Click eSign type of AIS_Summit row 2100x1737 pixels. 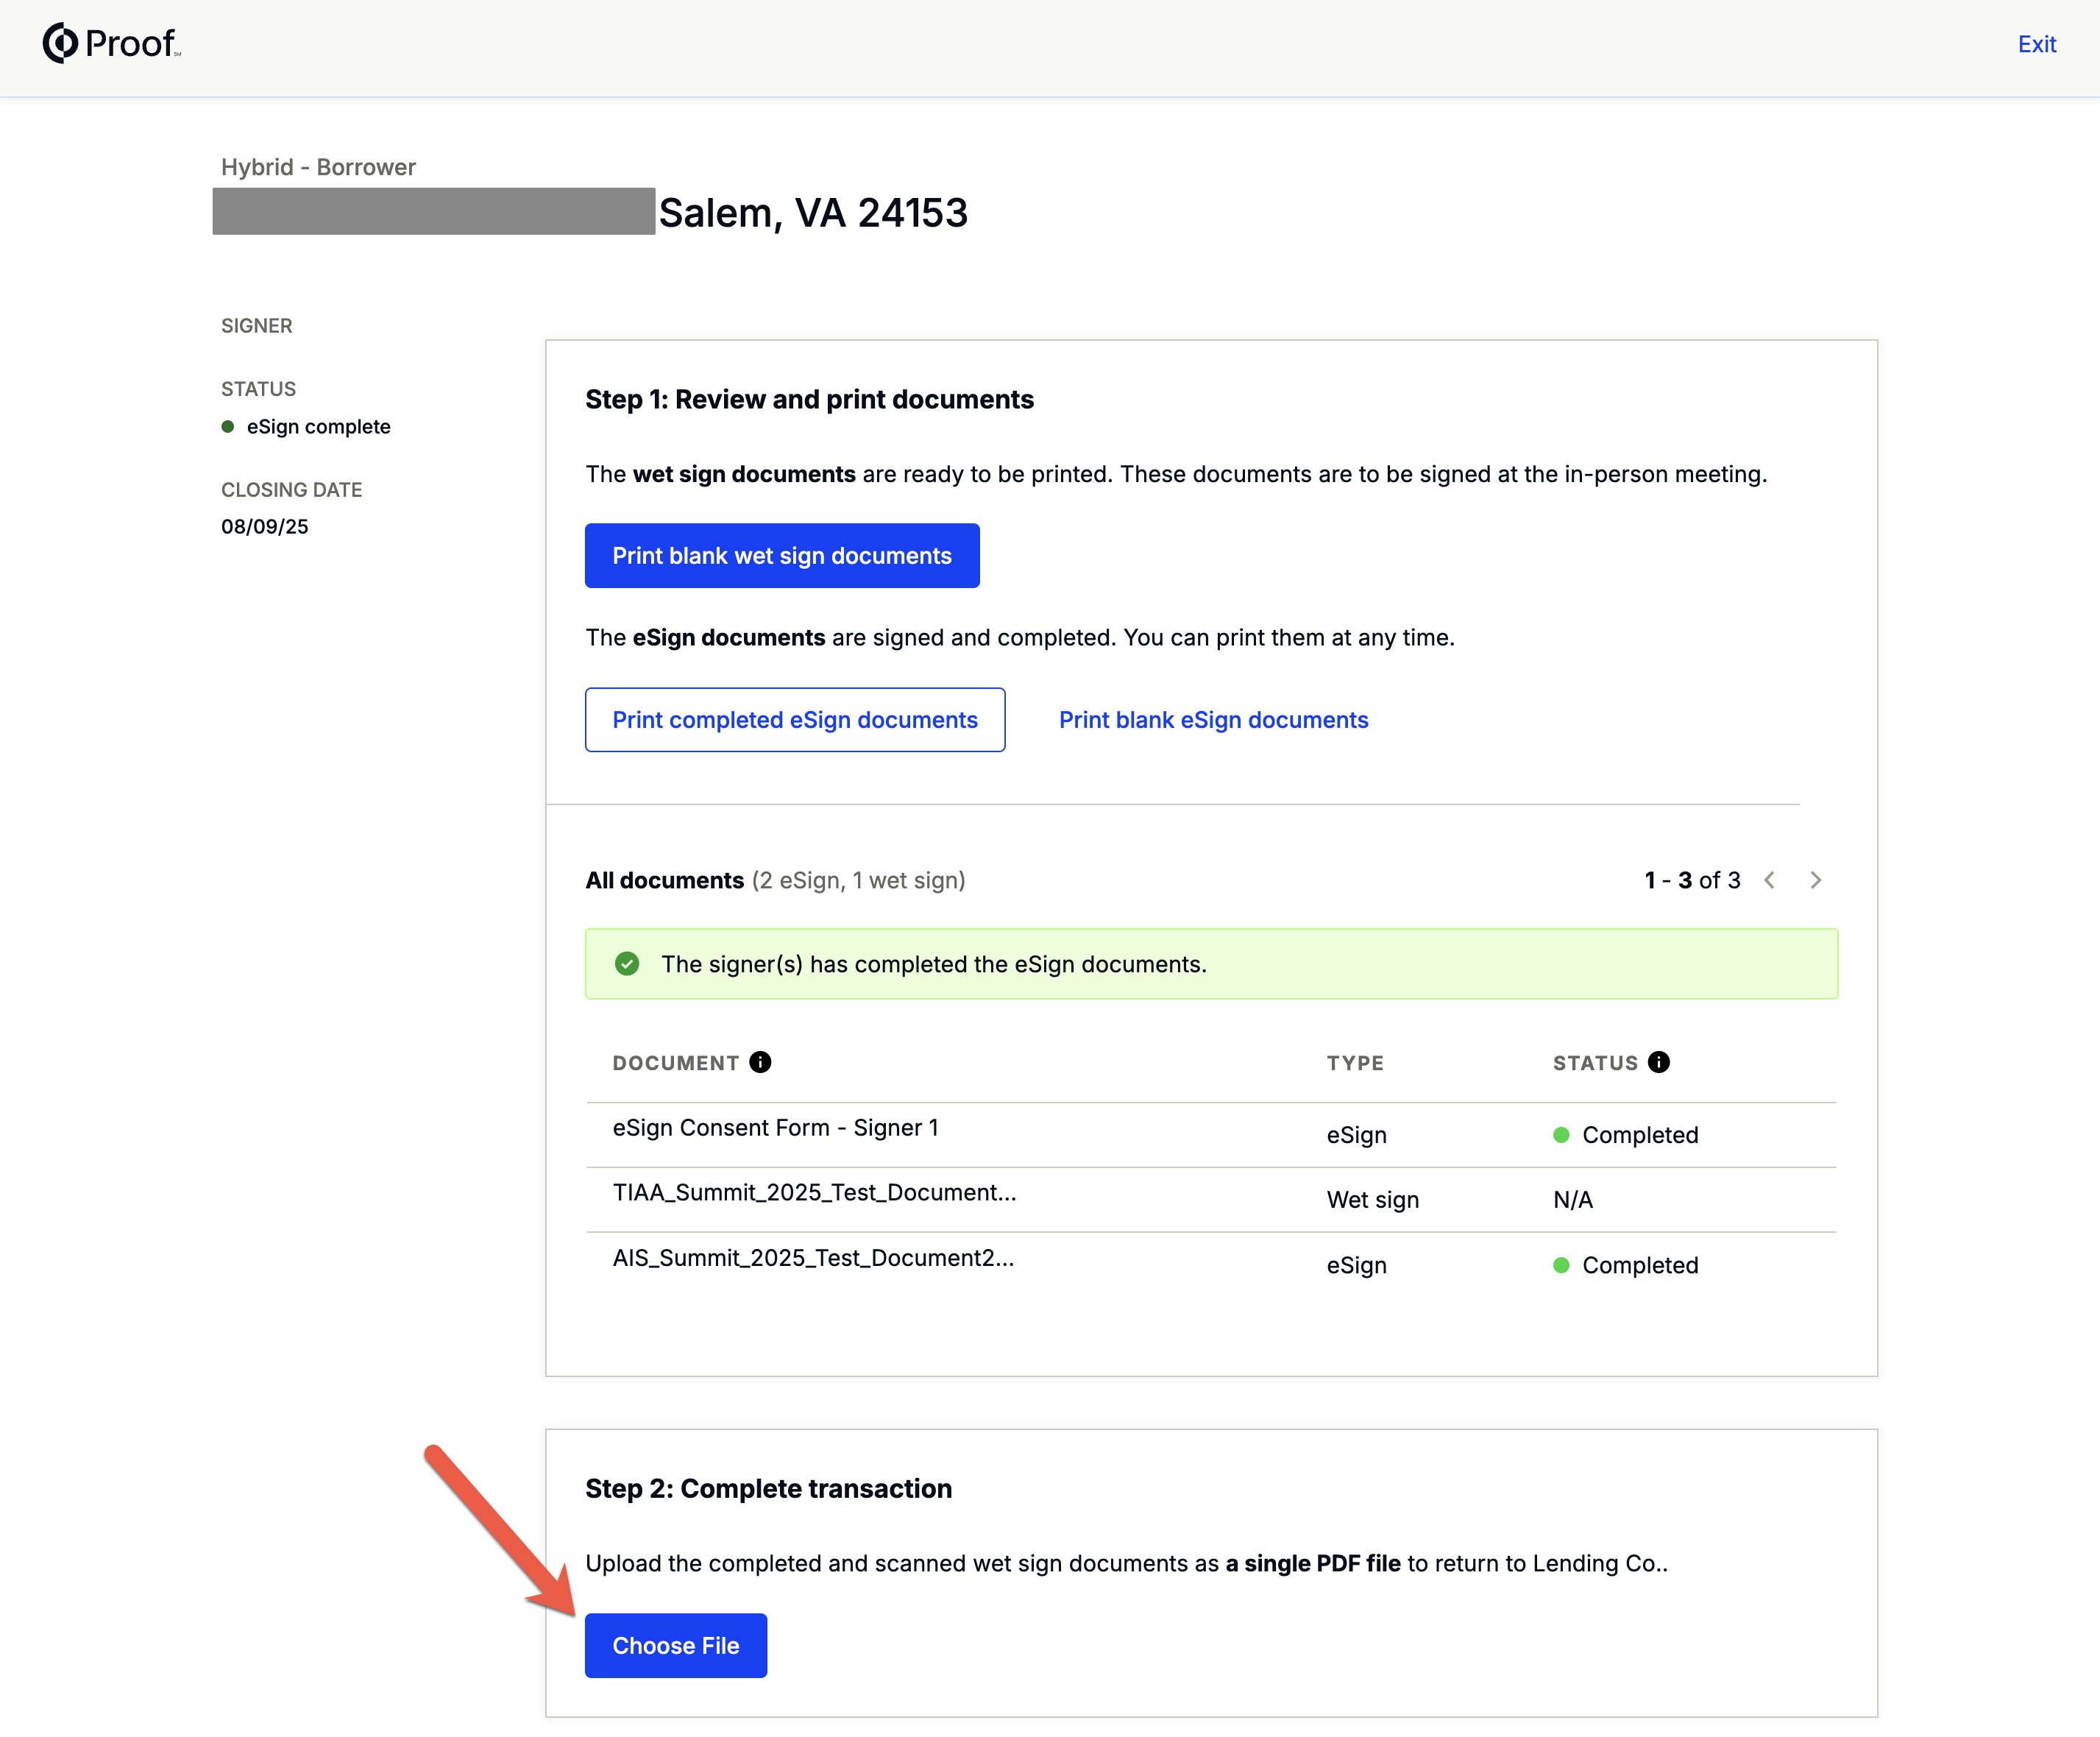1356,1265
